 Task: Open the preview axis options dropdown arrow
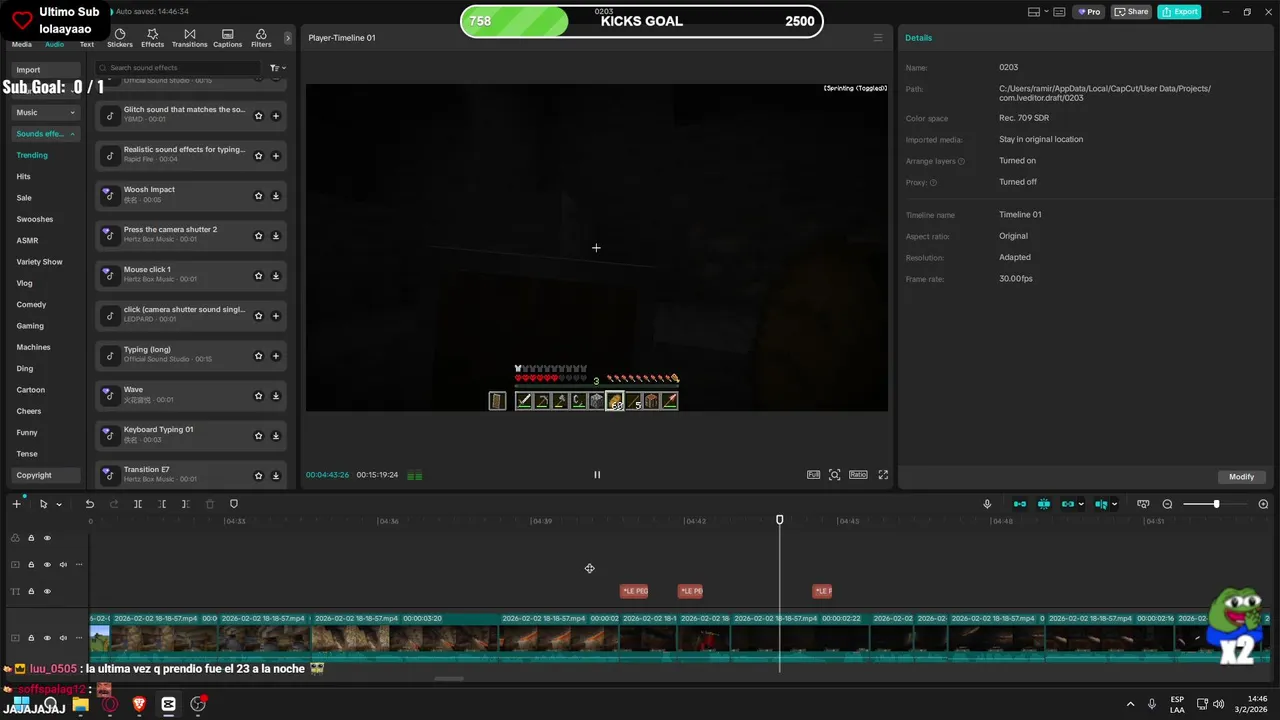1114,505
